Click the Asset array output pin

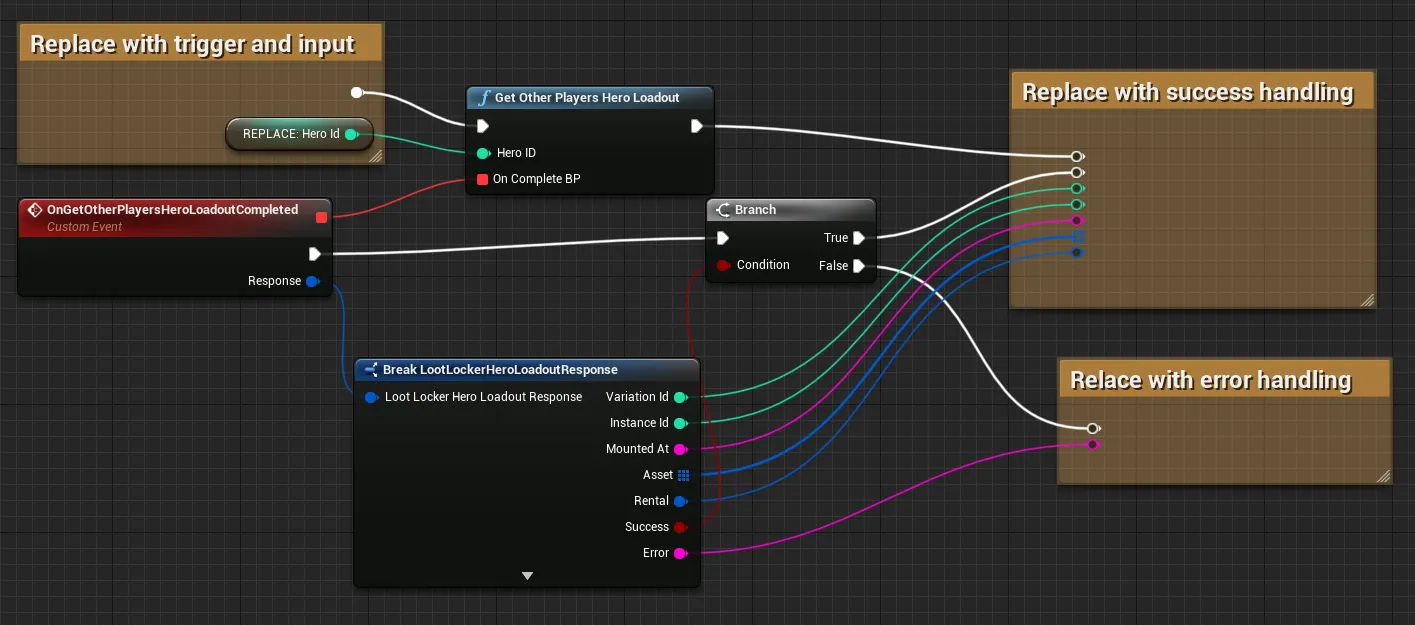684,475
